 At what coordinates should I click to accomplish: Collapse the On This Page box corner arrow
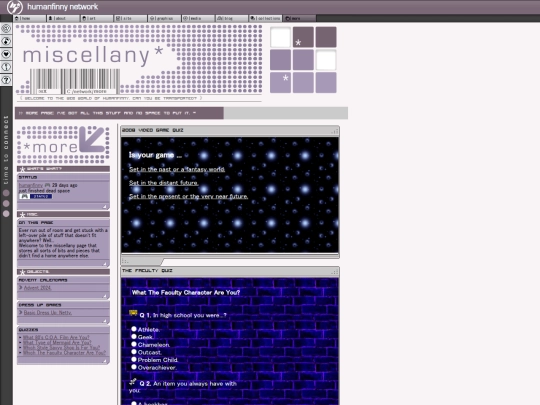104,264
